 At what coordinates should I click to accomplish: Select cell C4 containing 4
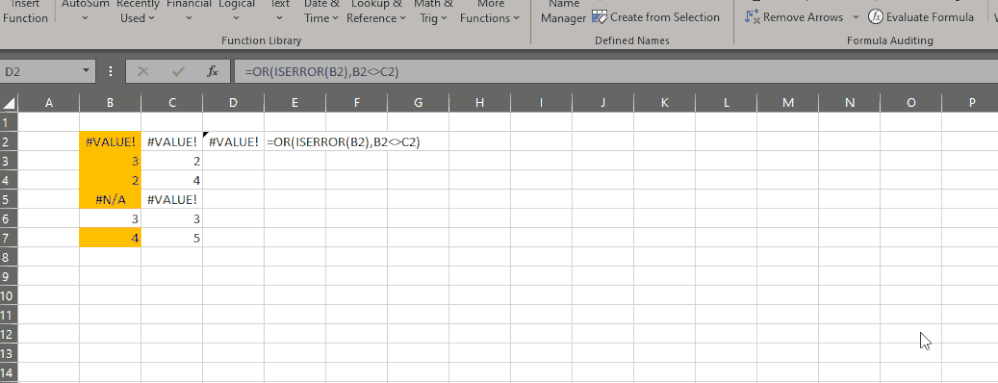(x=172, y=180)
